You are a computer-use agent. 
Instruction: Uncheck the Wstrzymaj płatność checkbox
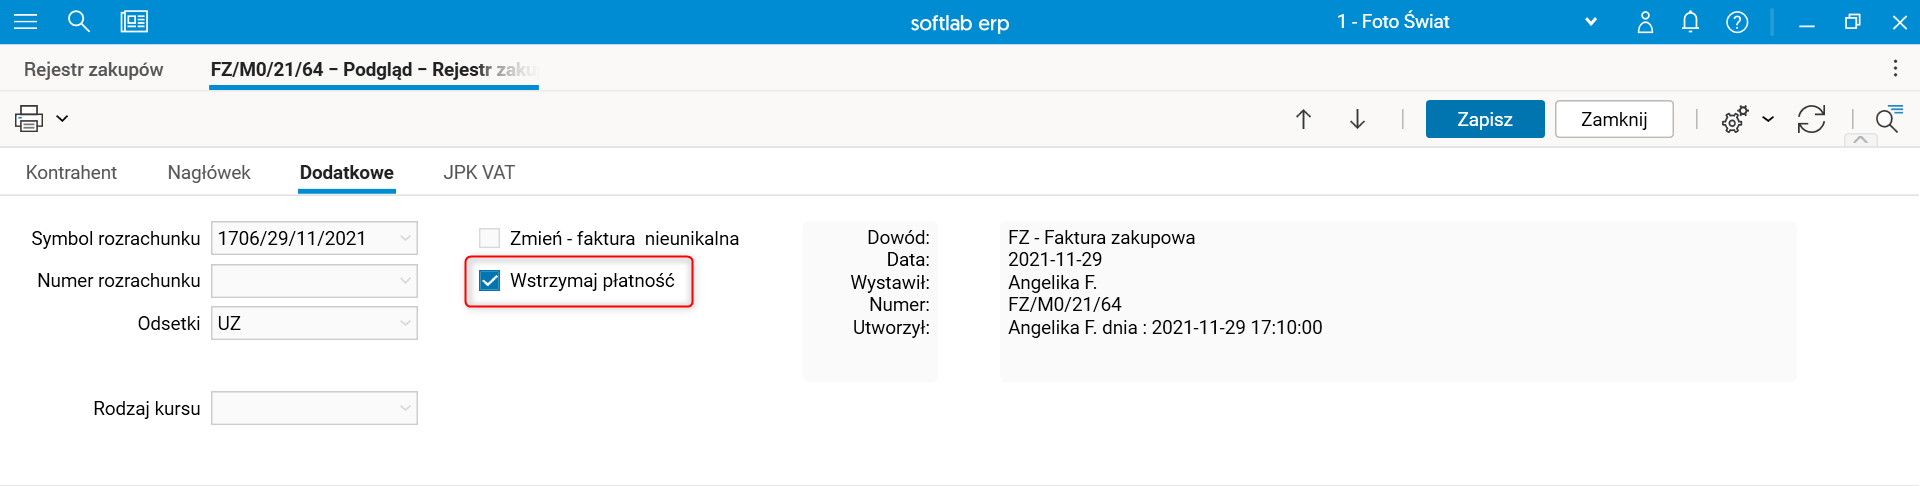click(489, 281)
